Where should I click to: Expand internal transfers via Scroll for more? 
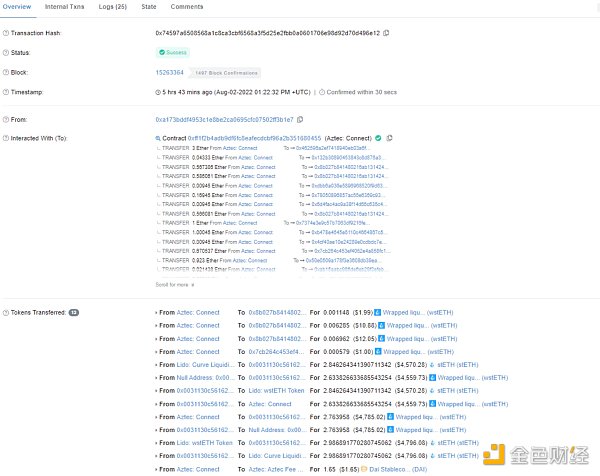pyautogui.click(x=172, y=284)
